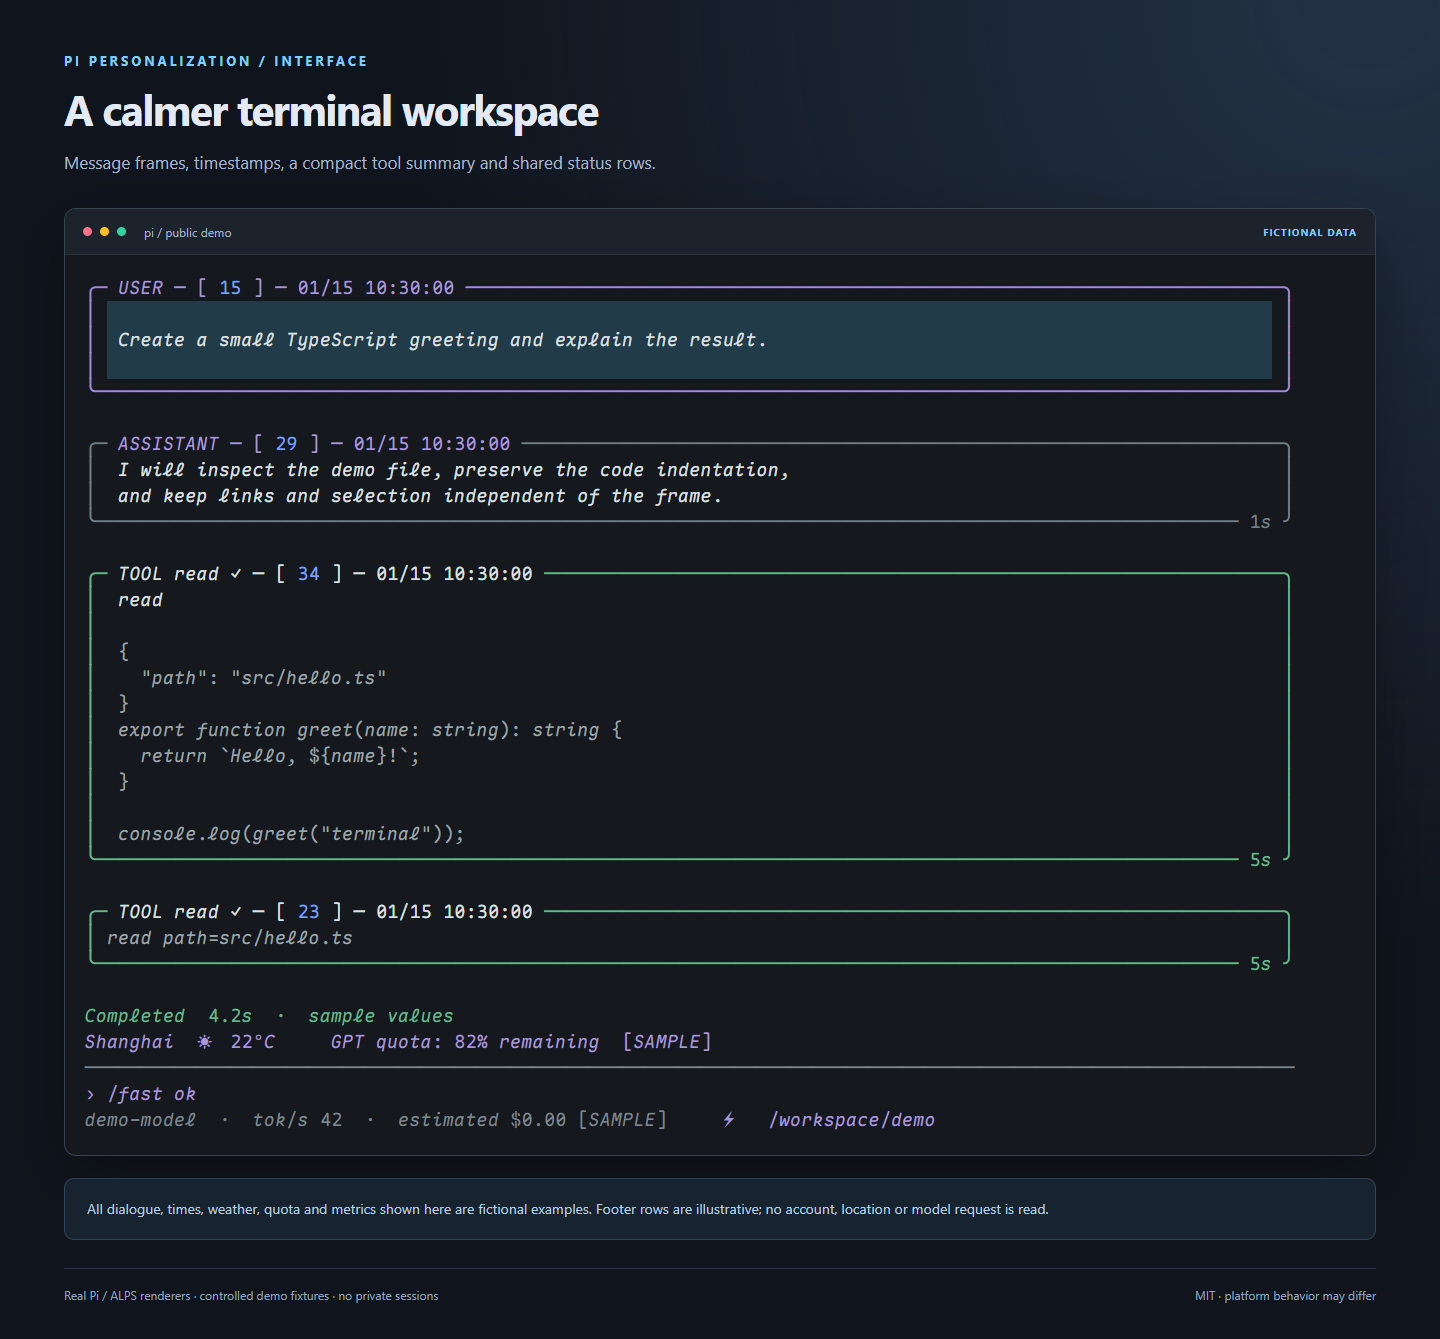Click the summary "read path=src/hello.ts"
The height and width of the screenshot is (1339, 1440).
coord(230,938)
